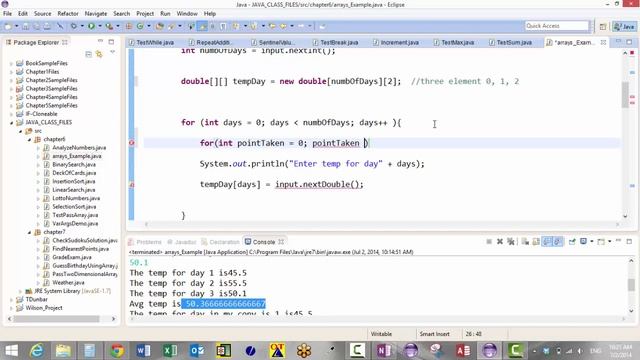Screen dimensions: 640x360
Task: Select GradeExam.java in Package Explorer
Action: tap(72, 257)
